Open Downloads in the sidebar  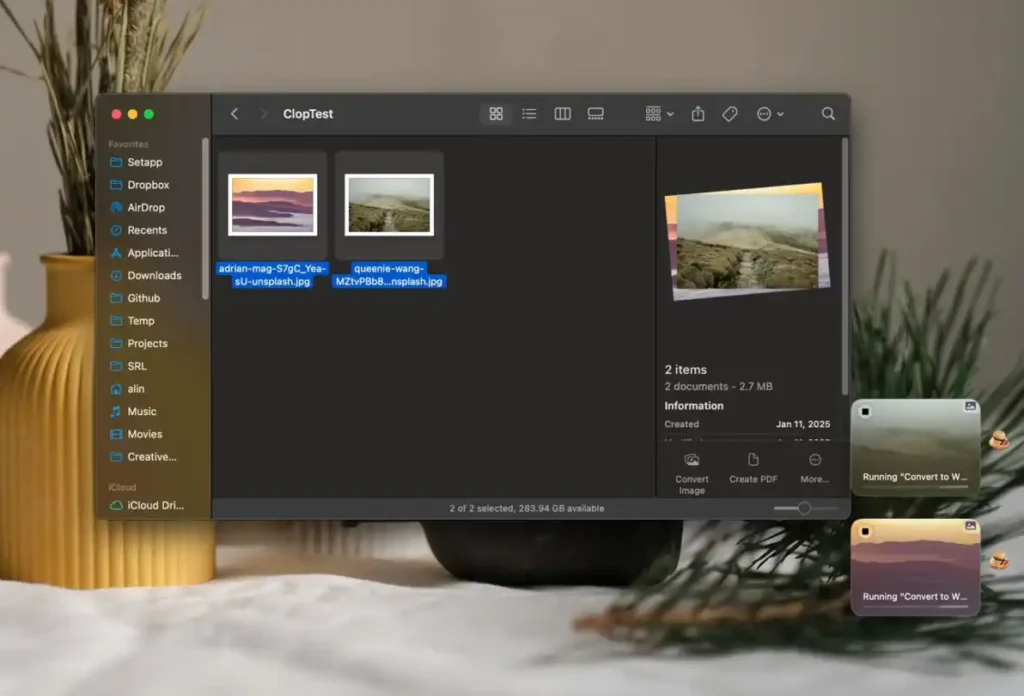(154, 275)
